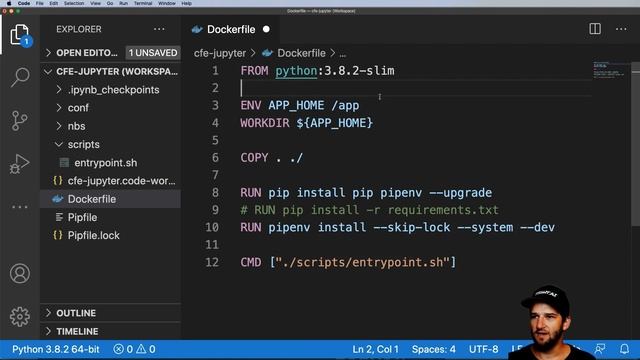Click cfe-jupyter in the breadcrumb
This screenshot has height=360, width=640.
pos(220,53)
